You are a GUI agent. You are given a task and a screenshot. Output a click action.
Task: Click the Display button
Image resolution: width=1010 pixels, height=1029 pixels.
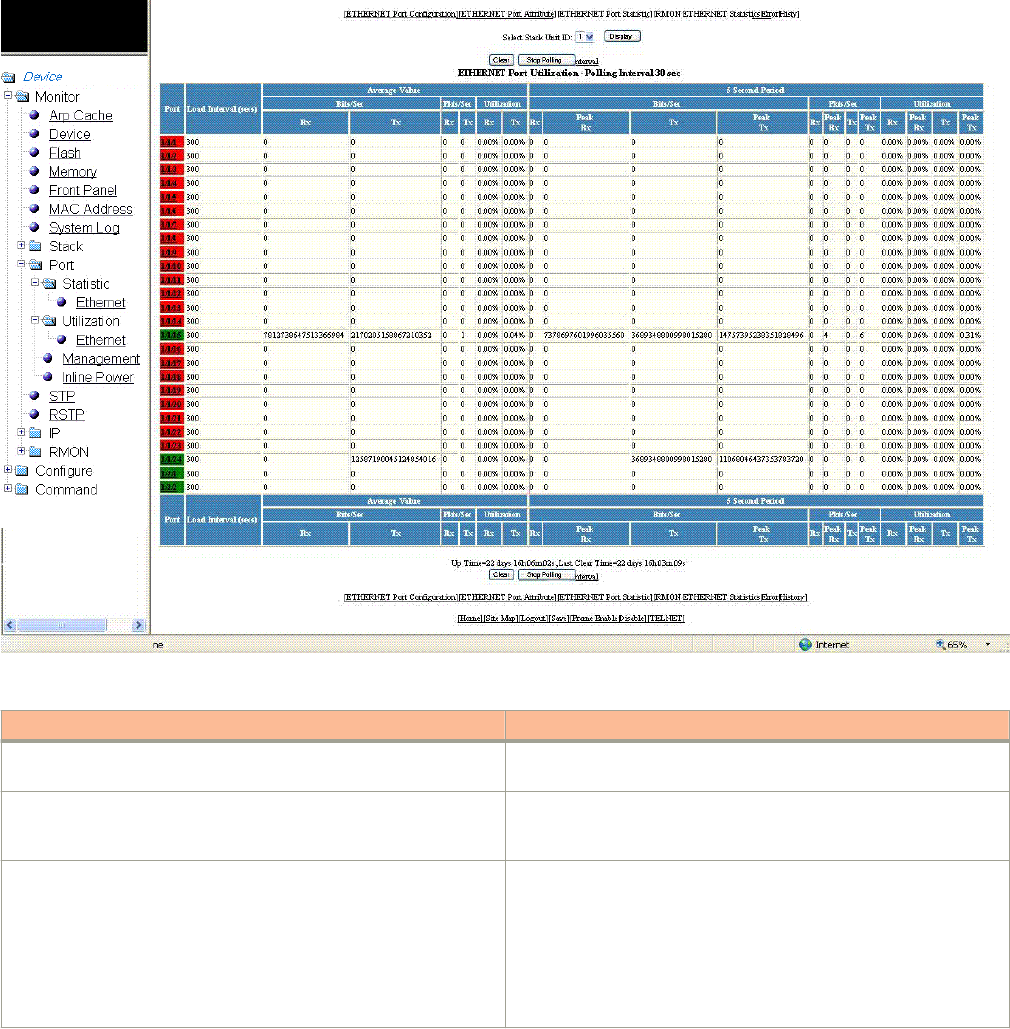click(621, 37)
